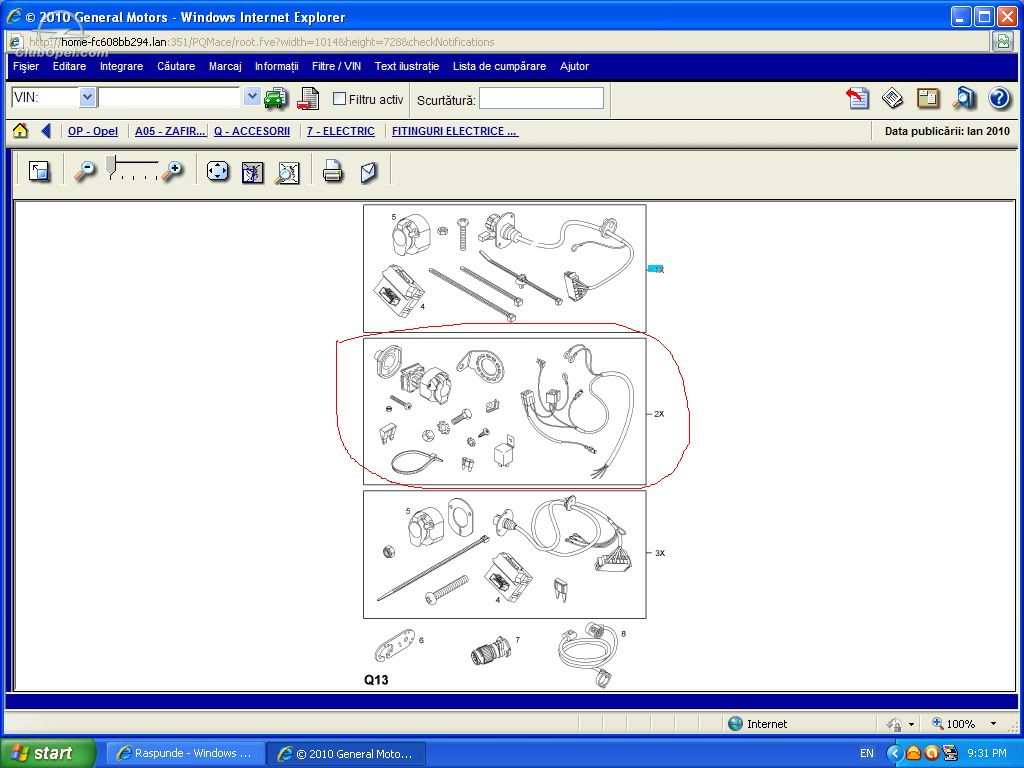Expand the VIN value combo box arrow
This screenshot has width=1024, height=768.
tap(251, 97)
